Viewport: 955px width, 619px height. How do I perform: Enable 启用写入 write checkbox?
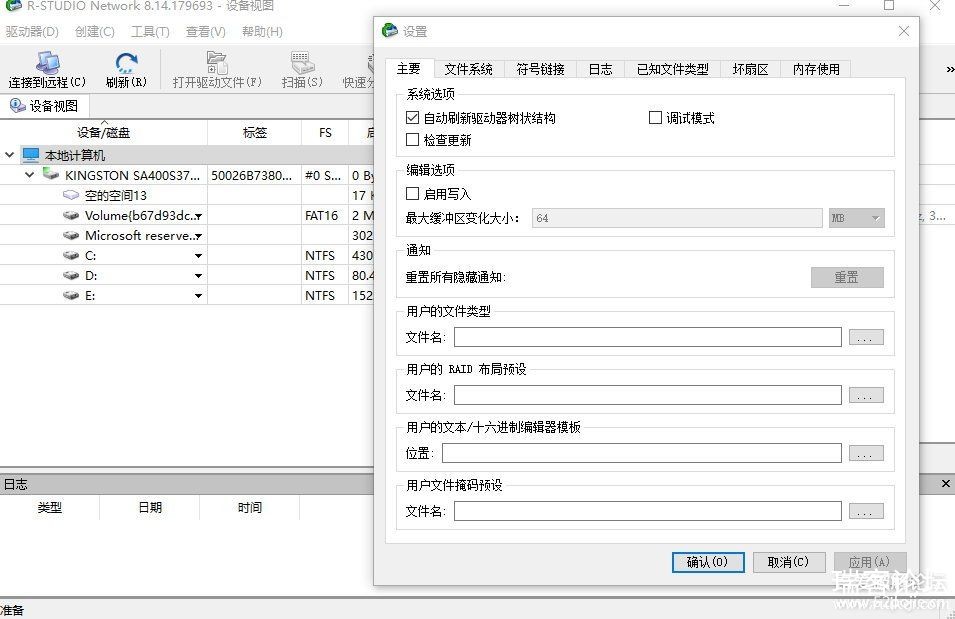point(412,194)
